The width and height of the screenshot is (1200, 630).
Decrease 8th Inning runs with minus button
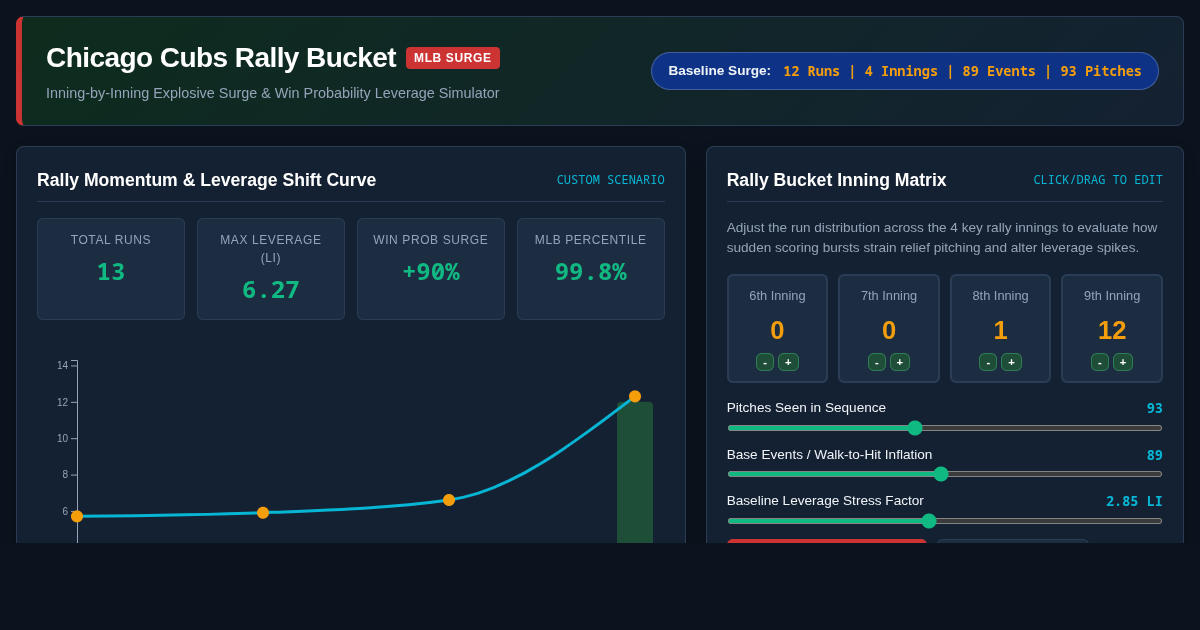pyautogui.click(x=988, y=362)
